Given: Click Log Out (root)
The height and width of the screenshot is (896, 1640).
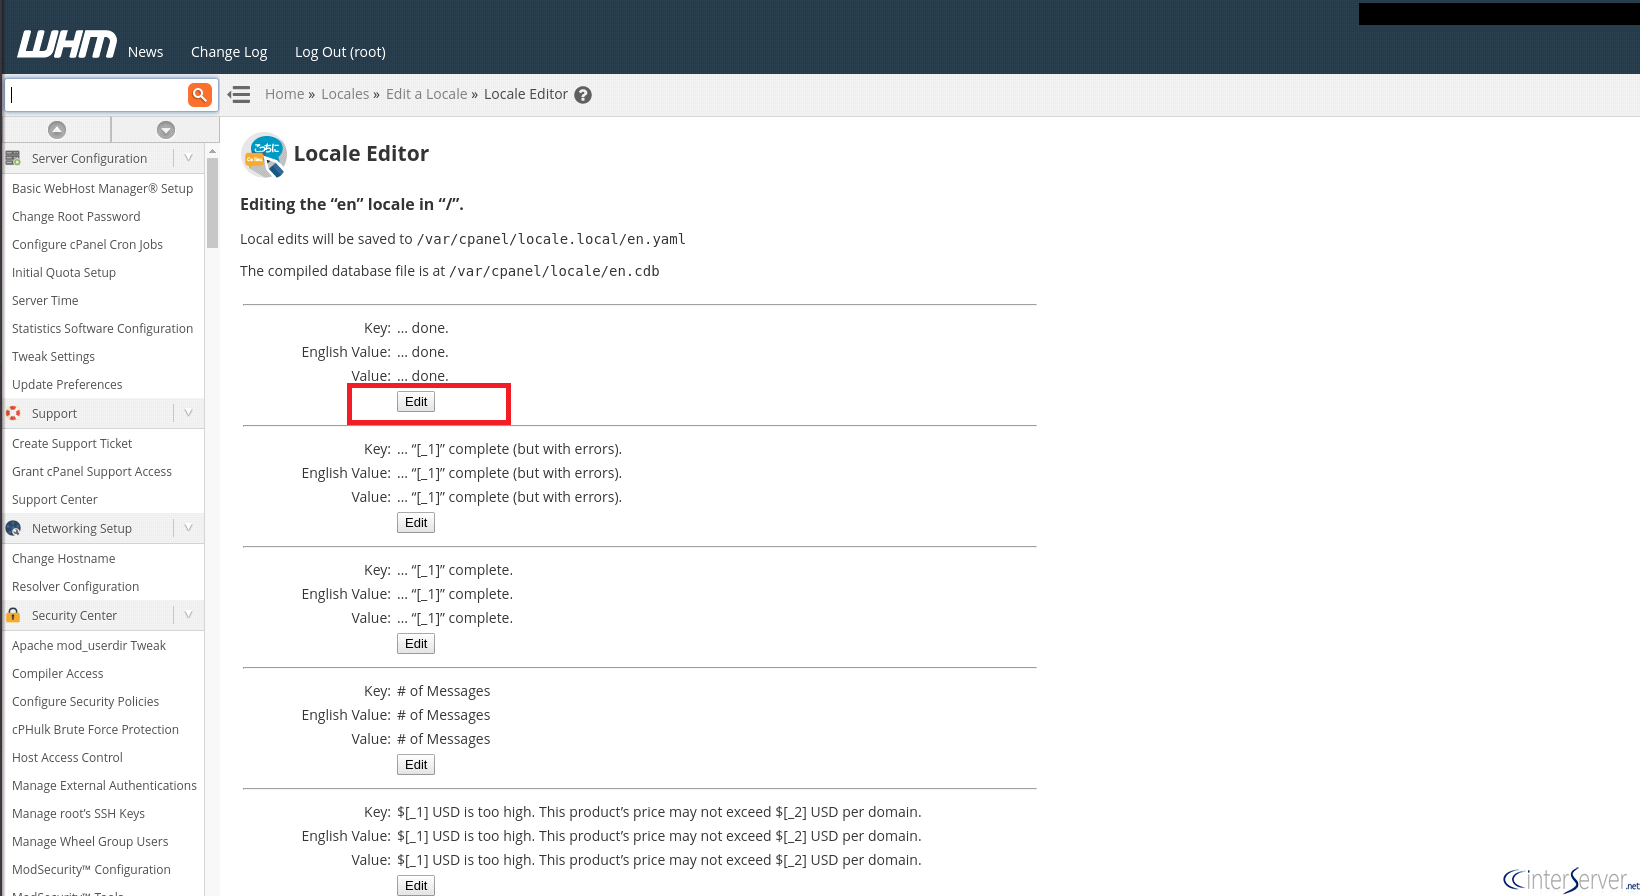Looking at the screenshot, I should [340, 52].
